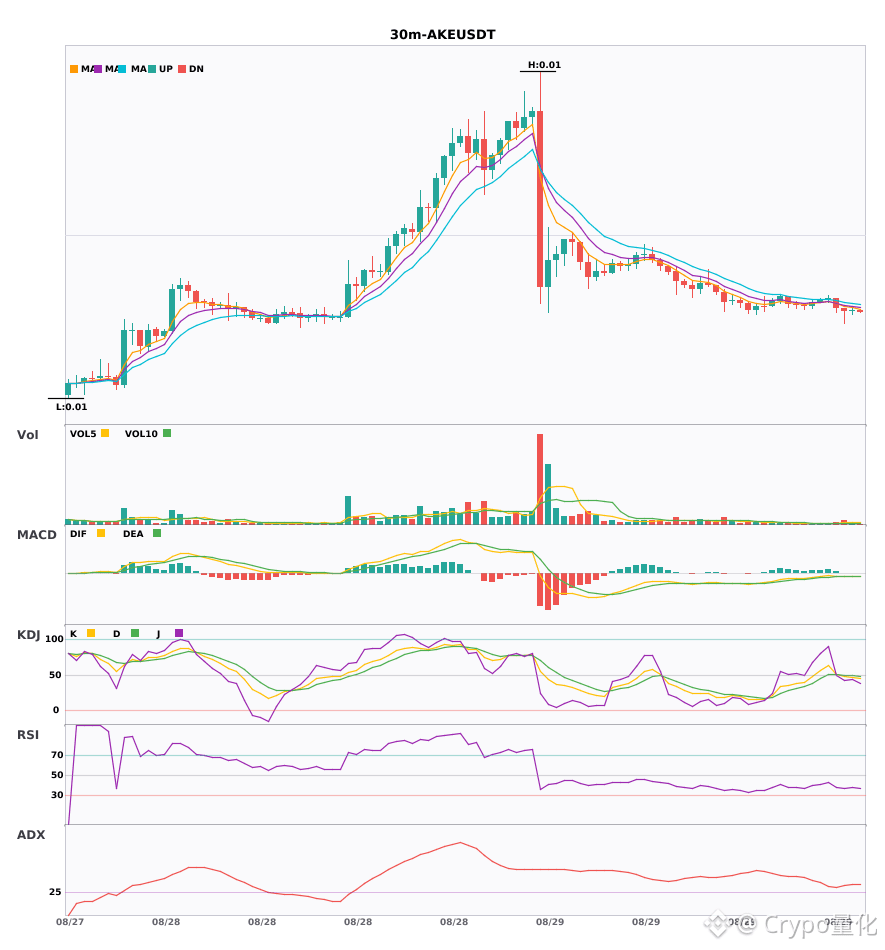
Task: Click the 30 axis label in RSI
Action: click(57, 795)
